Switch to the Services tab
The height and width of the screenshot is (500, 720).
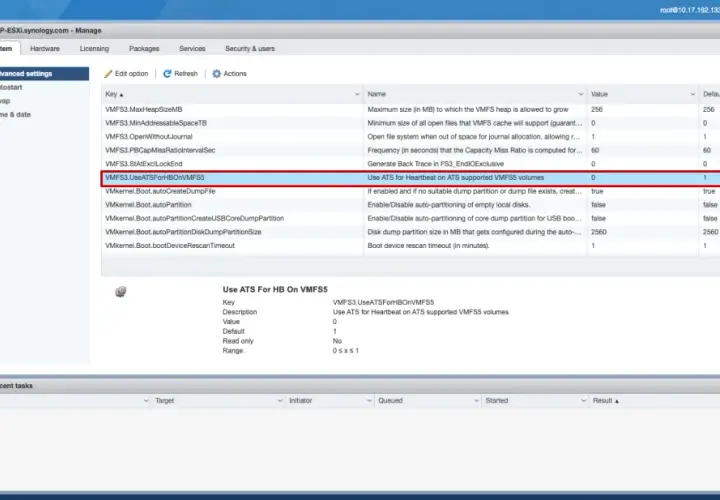(x=192, y=49)
